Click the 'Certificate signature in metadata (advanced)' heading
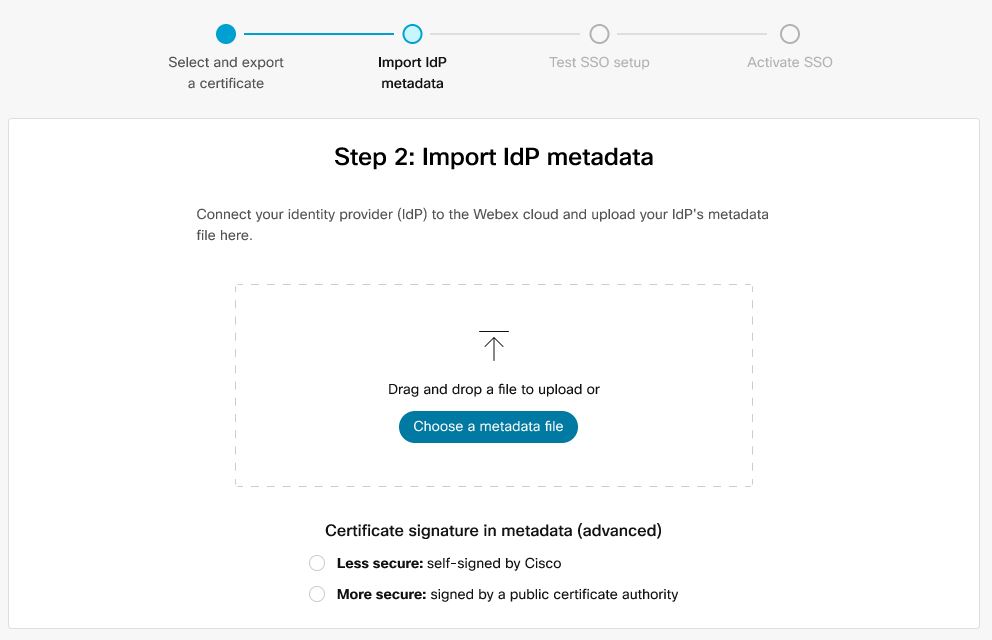Screen dimensions: 992x640 coord(493,531)
